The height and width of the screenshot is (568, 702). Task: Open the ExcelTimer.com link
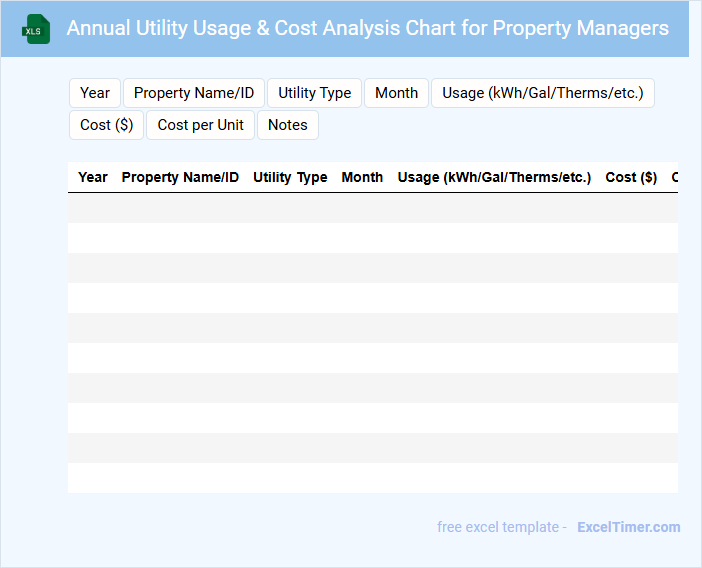tap(628, 527)
